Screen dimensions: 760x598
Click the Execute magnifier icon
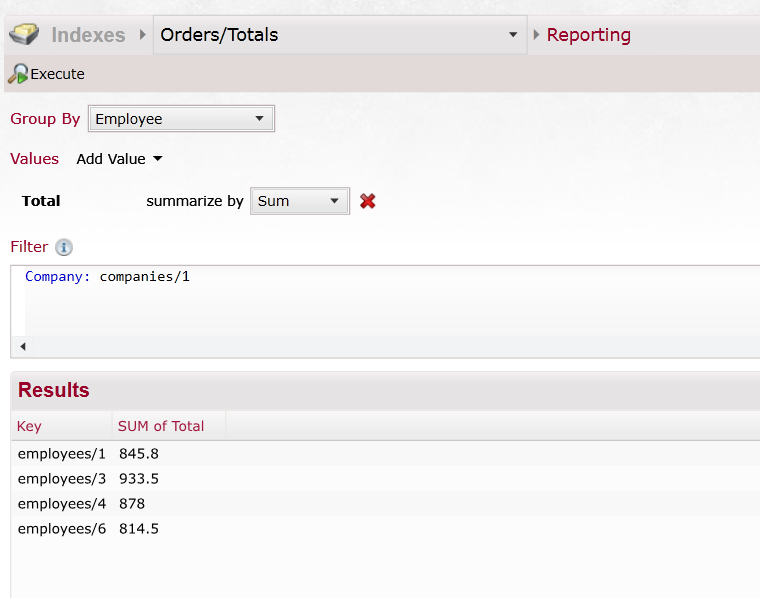coord(18,74)
